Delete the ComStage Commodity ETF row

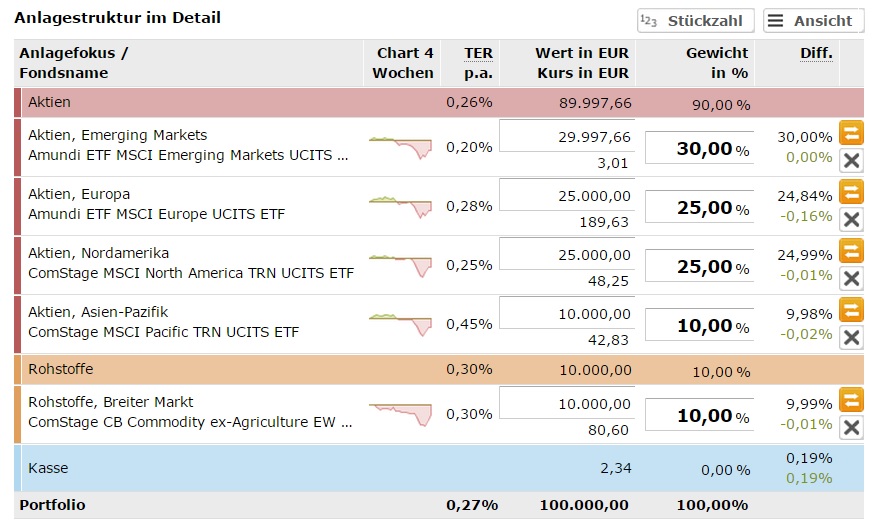click(851, 428)
